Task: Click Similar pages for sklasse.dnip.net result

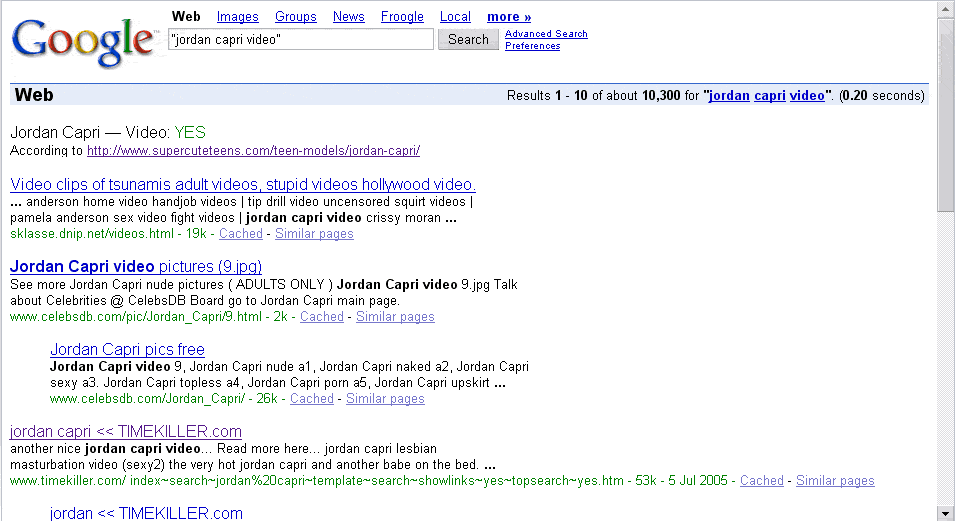Action: pyautogui.click(x=314, y=234)
